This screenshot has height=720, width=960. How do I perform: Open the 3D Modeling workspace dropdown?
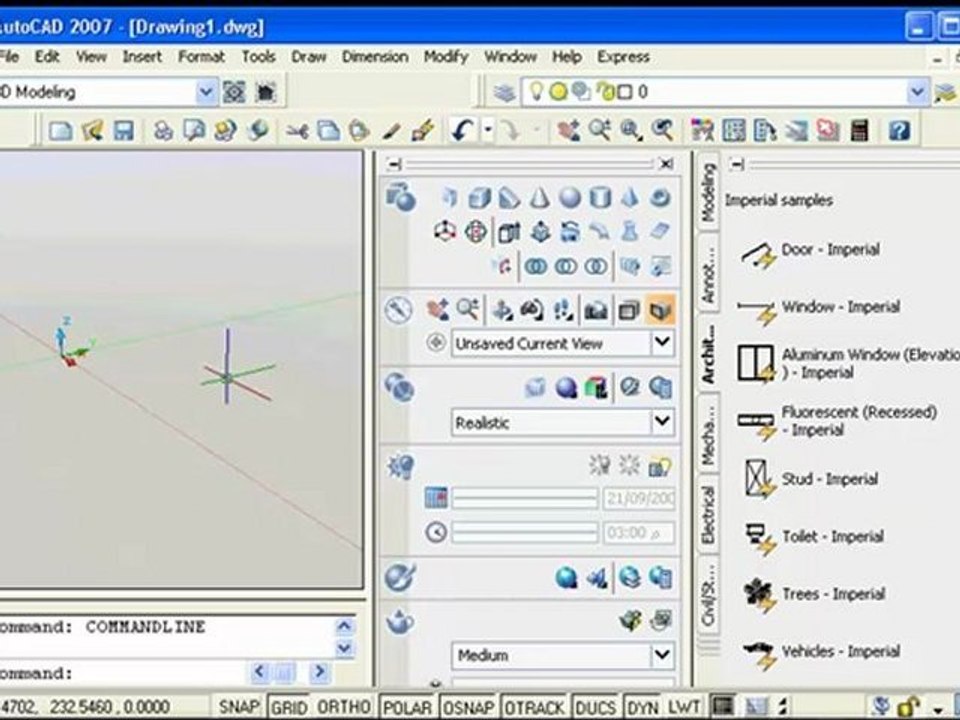[x=206, y=92]
